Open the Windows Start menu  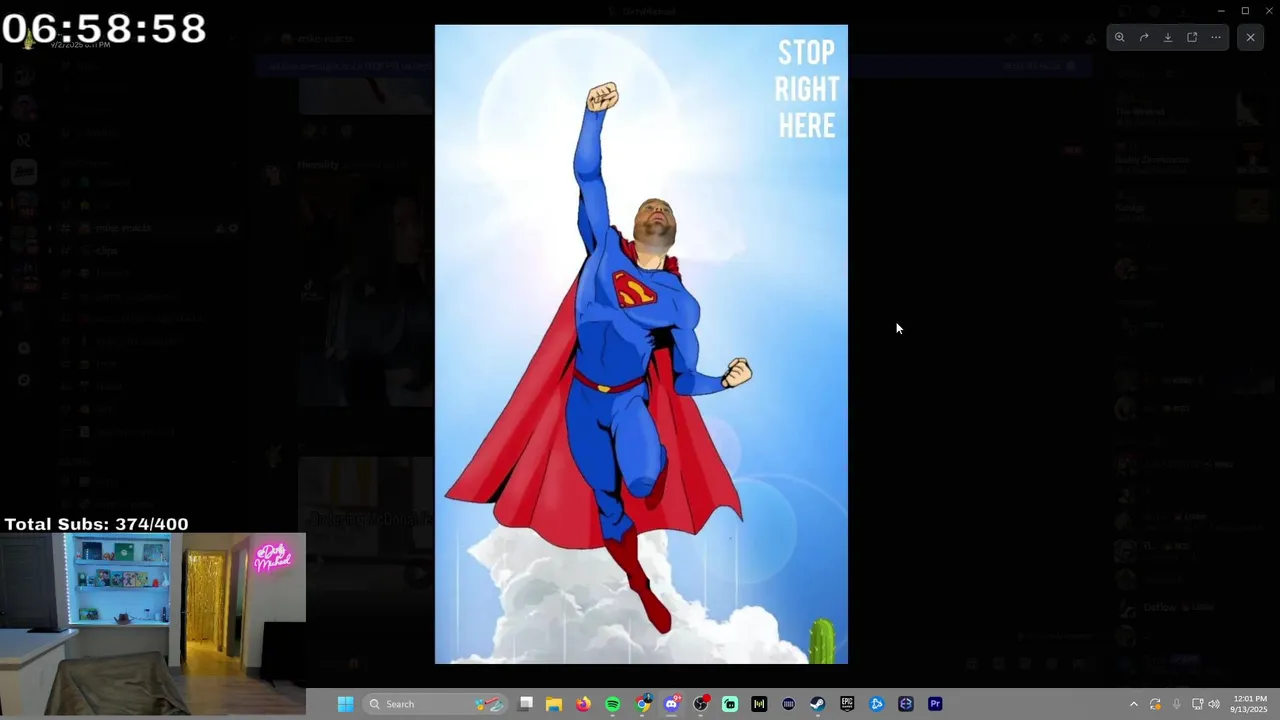click(345, 704)
